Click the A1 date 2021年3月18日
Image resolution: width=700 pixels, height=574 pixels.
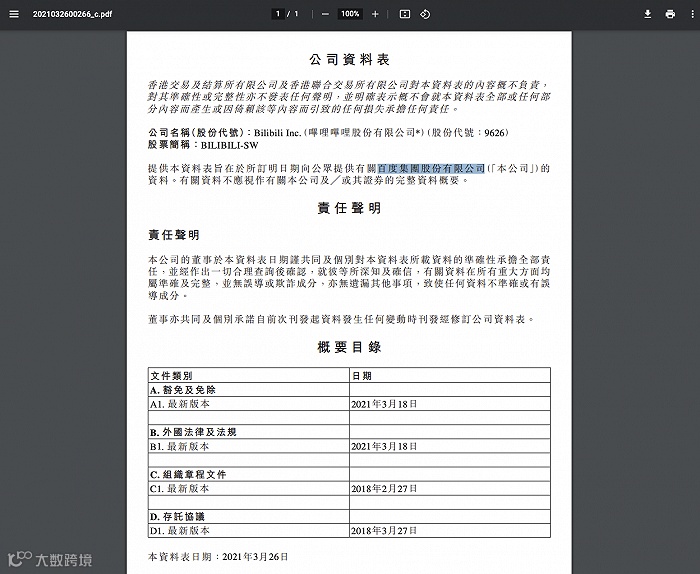point(384,404)
